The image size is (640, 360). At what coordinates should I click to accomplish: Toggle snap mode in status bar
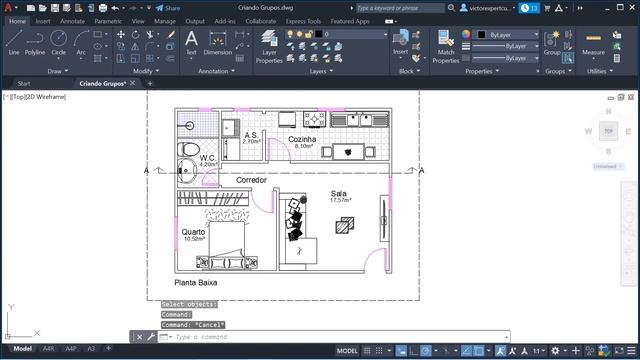(379, 351)
